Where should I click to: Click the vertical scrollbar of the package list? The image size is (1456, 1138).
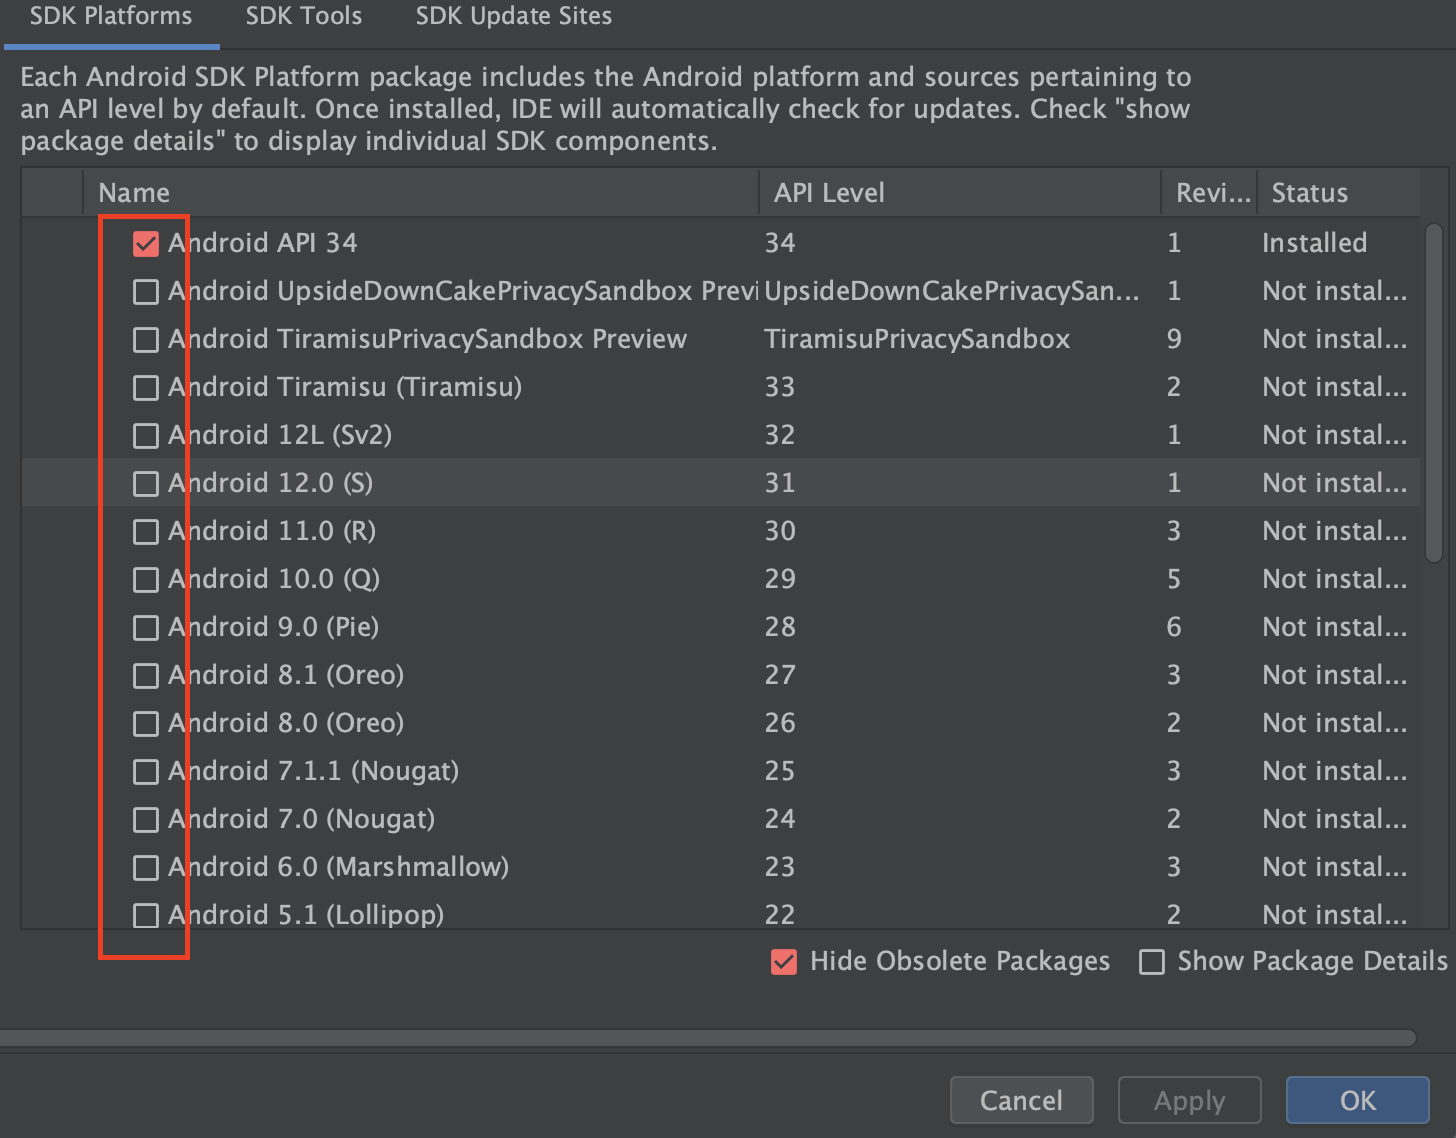coord(1434,393)
